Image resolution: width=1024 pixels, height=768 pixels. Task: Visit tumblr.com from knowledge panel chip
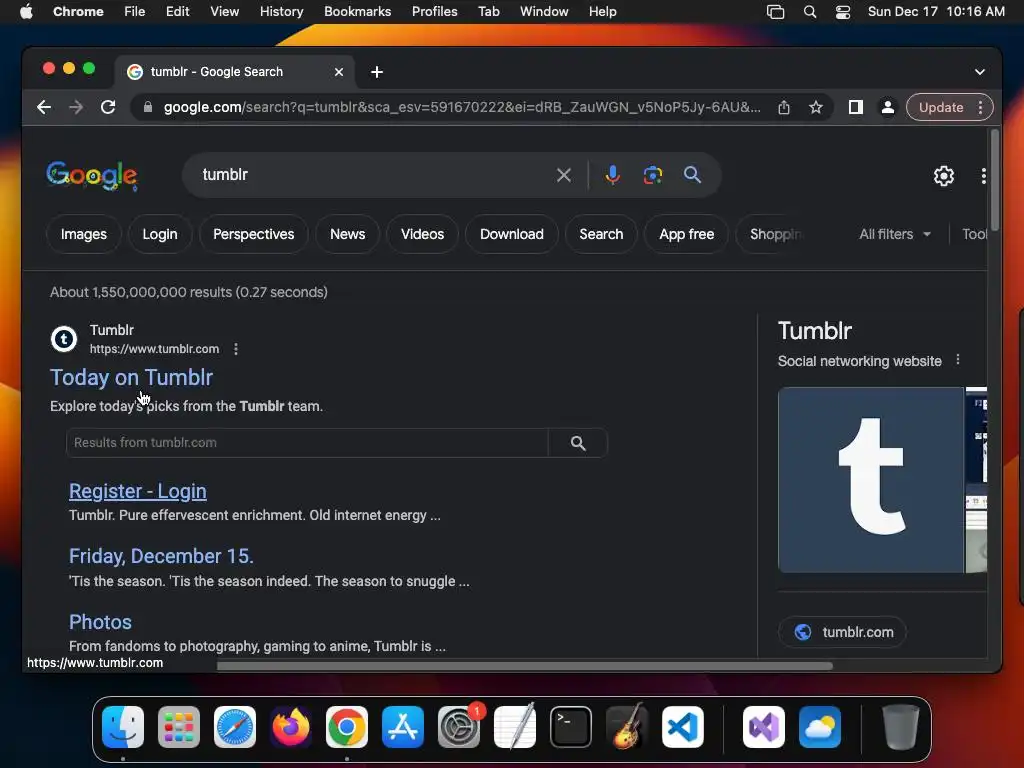[842, 632]
